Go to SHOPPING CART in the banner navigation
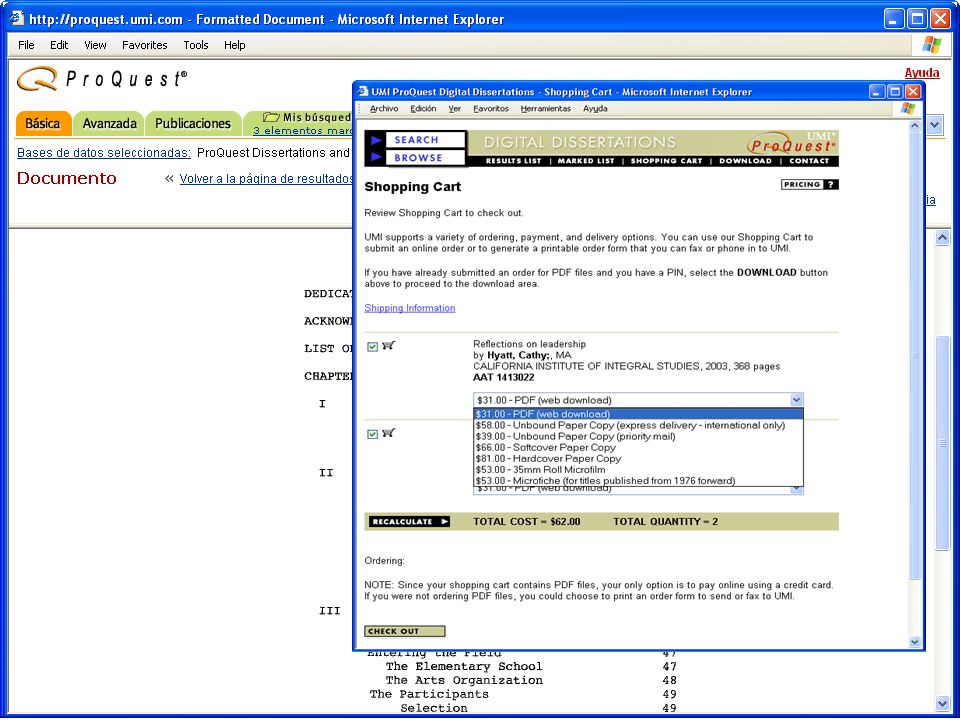 (x=666, y=161)
